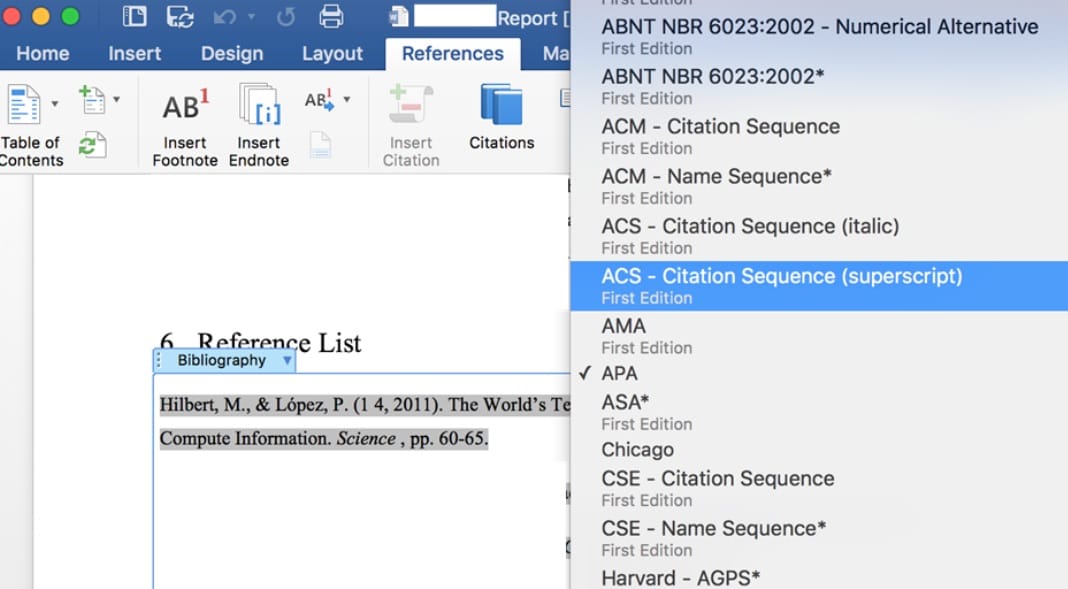Open Next Footnote dropdown arrow
This screenshot has height=589, width=1068.
click(x=347, y=99)
